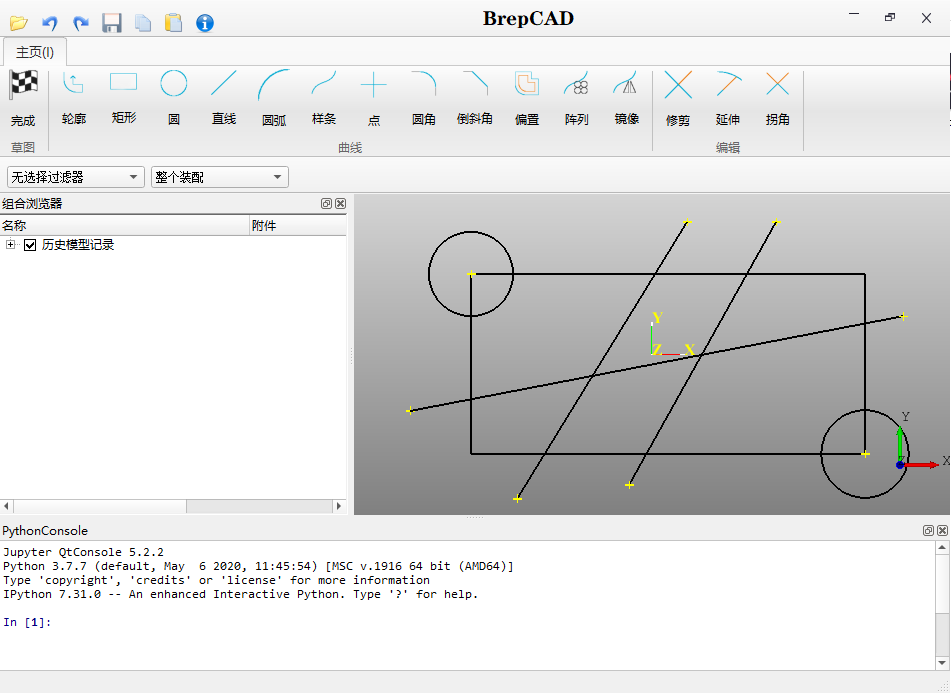Screen dimensions: 951x694
Task: Select the 阵列 pattern tool
Action: (x=576, y=98)
